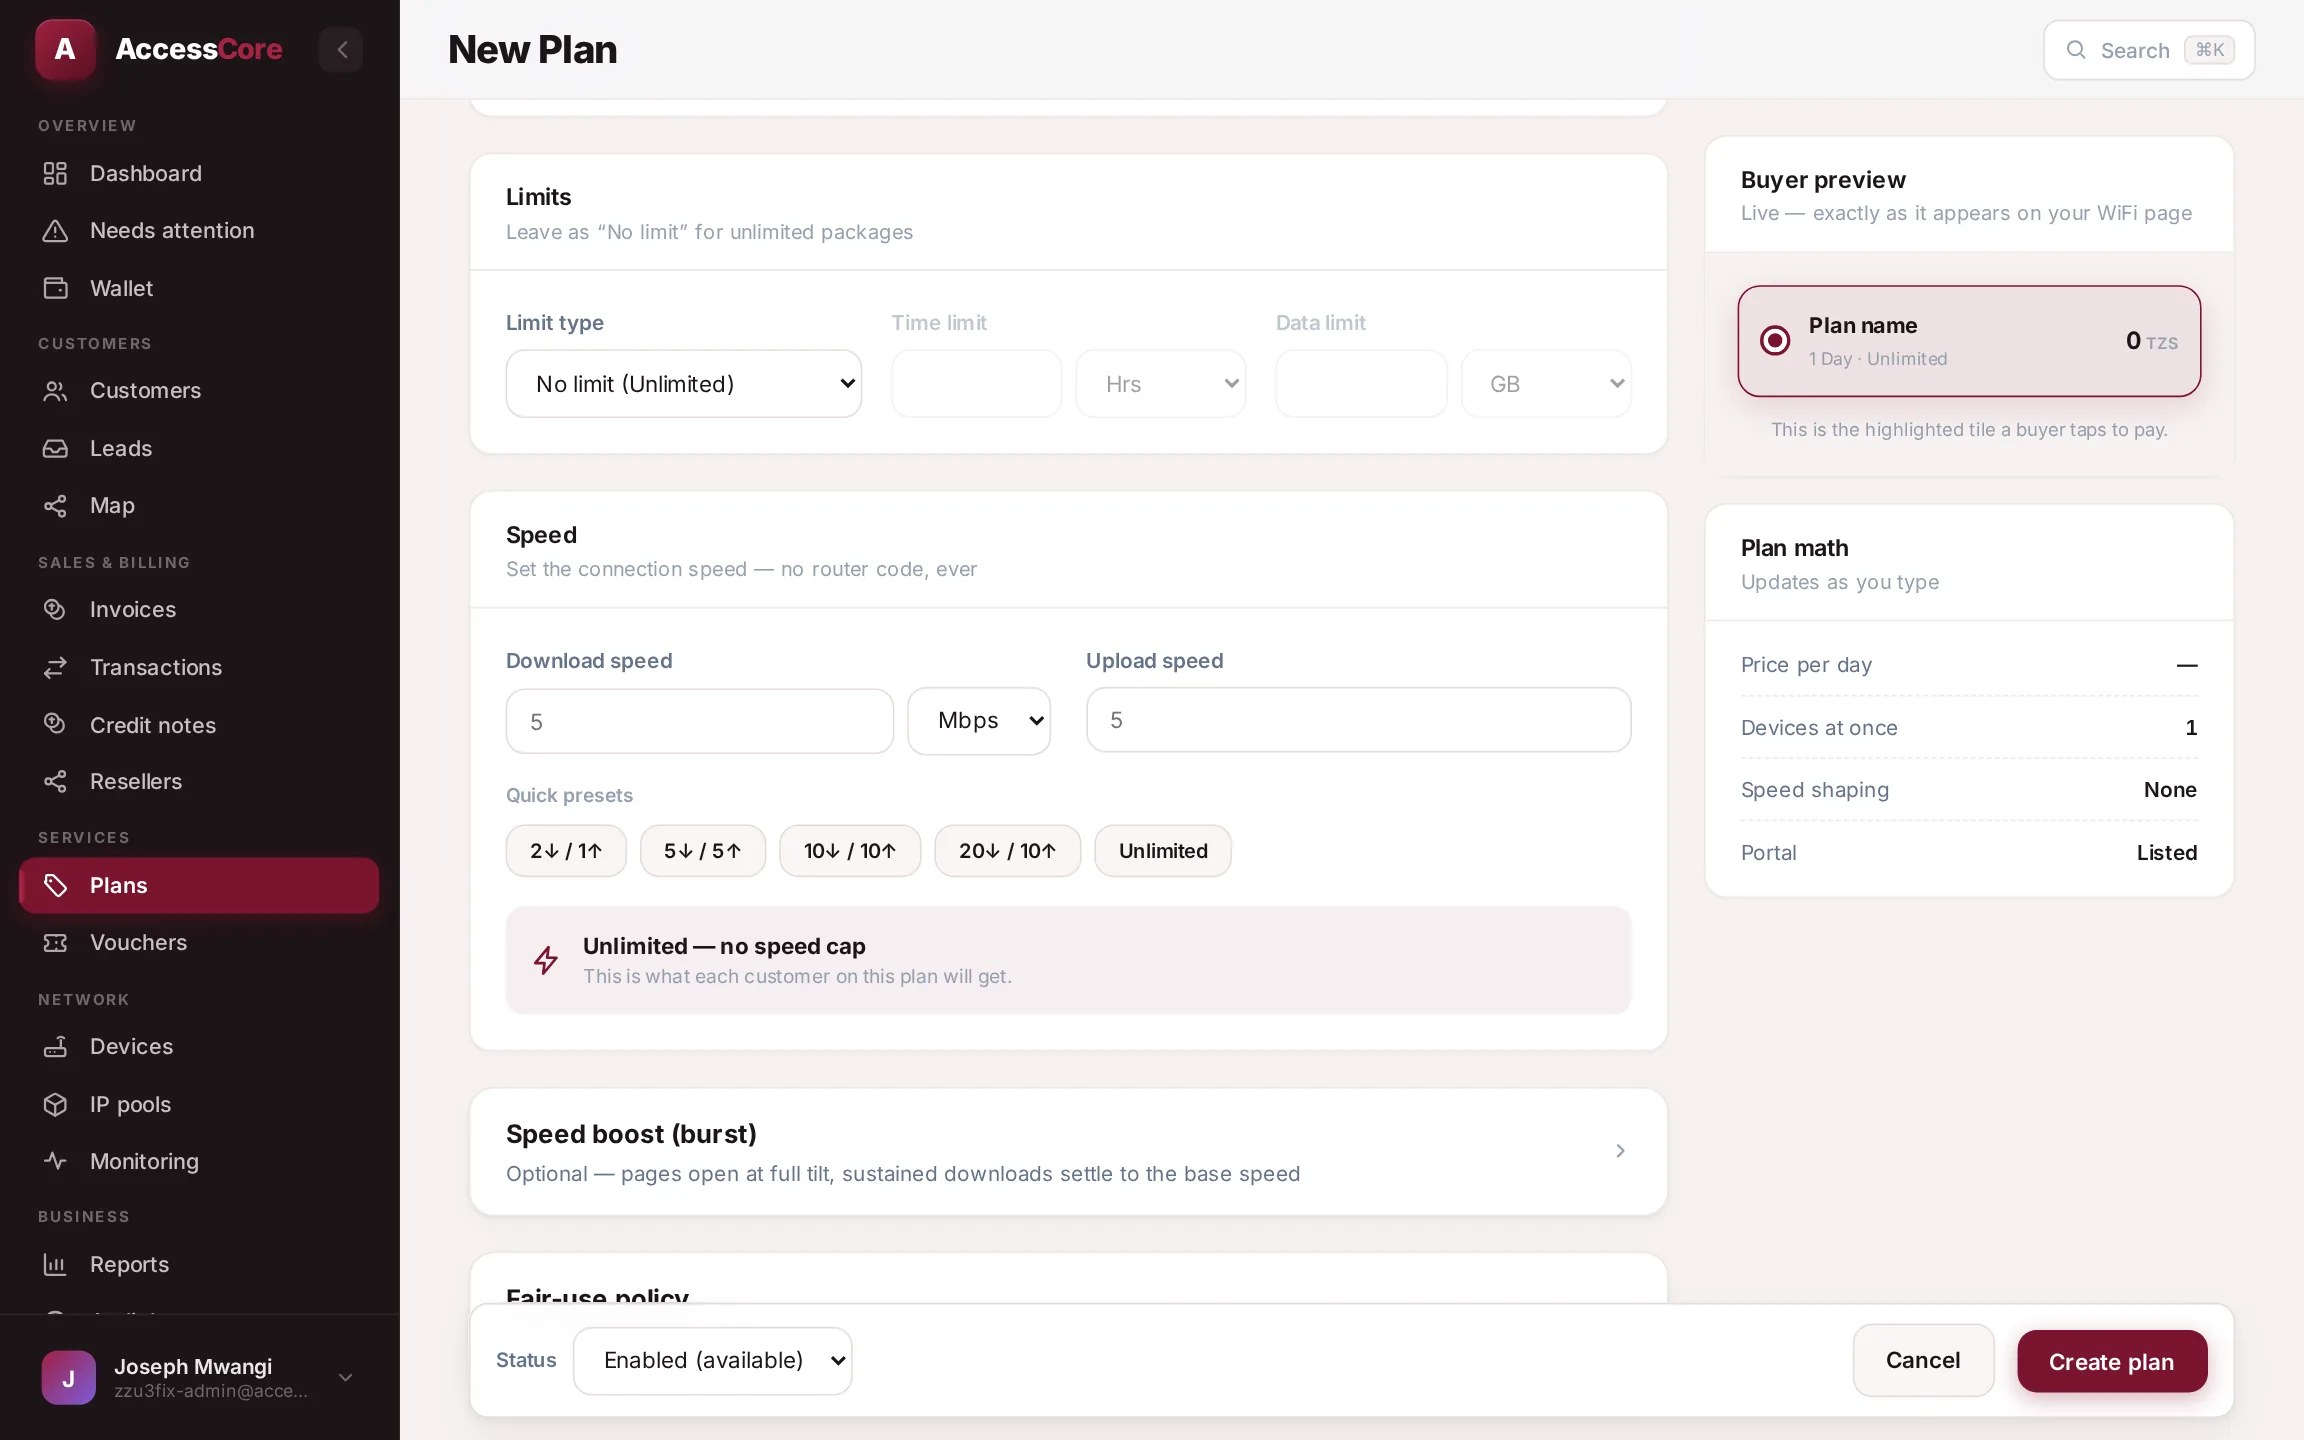Screen dimensions: 2304x1440
Task: Open Dashboard via its grid icon
Action: [x=55, y=173]
